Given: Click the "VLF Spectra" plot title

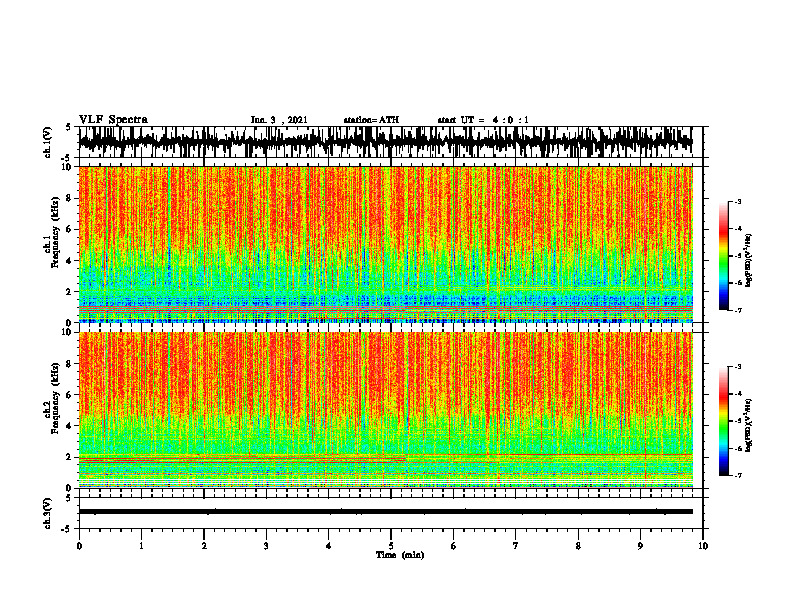Looking at the screenshot, I should [x=113, y=120].
